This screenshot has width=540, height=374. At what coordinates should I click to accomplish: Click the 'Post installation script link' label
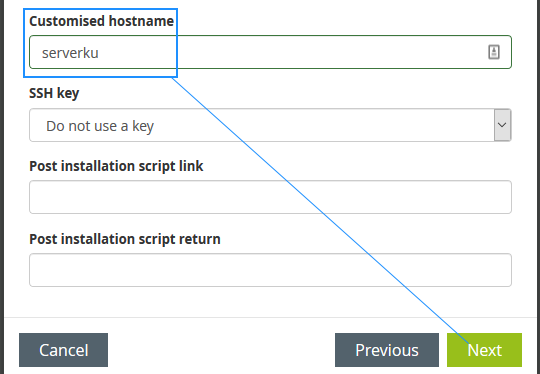click(x=116, y=166)
